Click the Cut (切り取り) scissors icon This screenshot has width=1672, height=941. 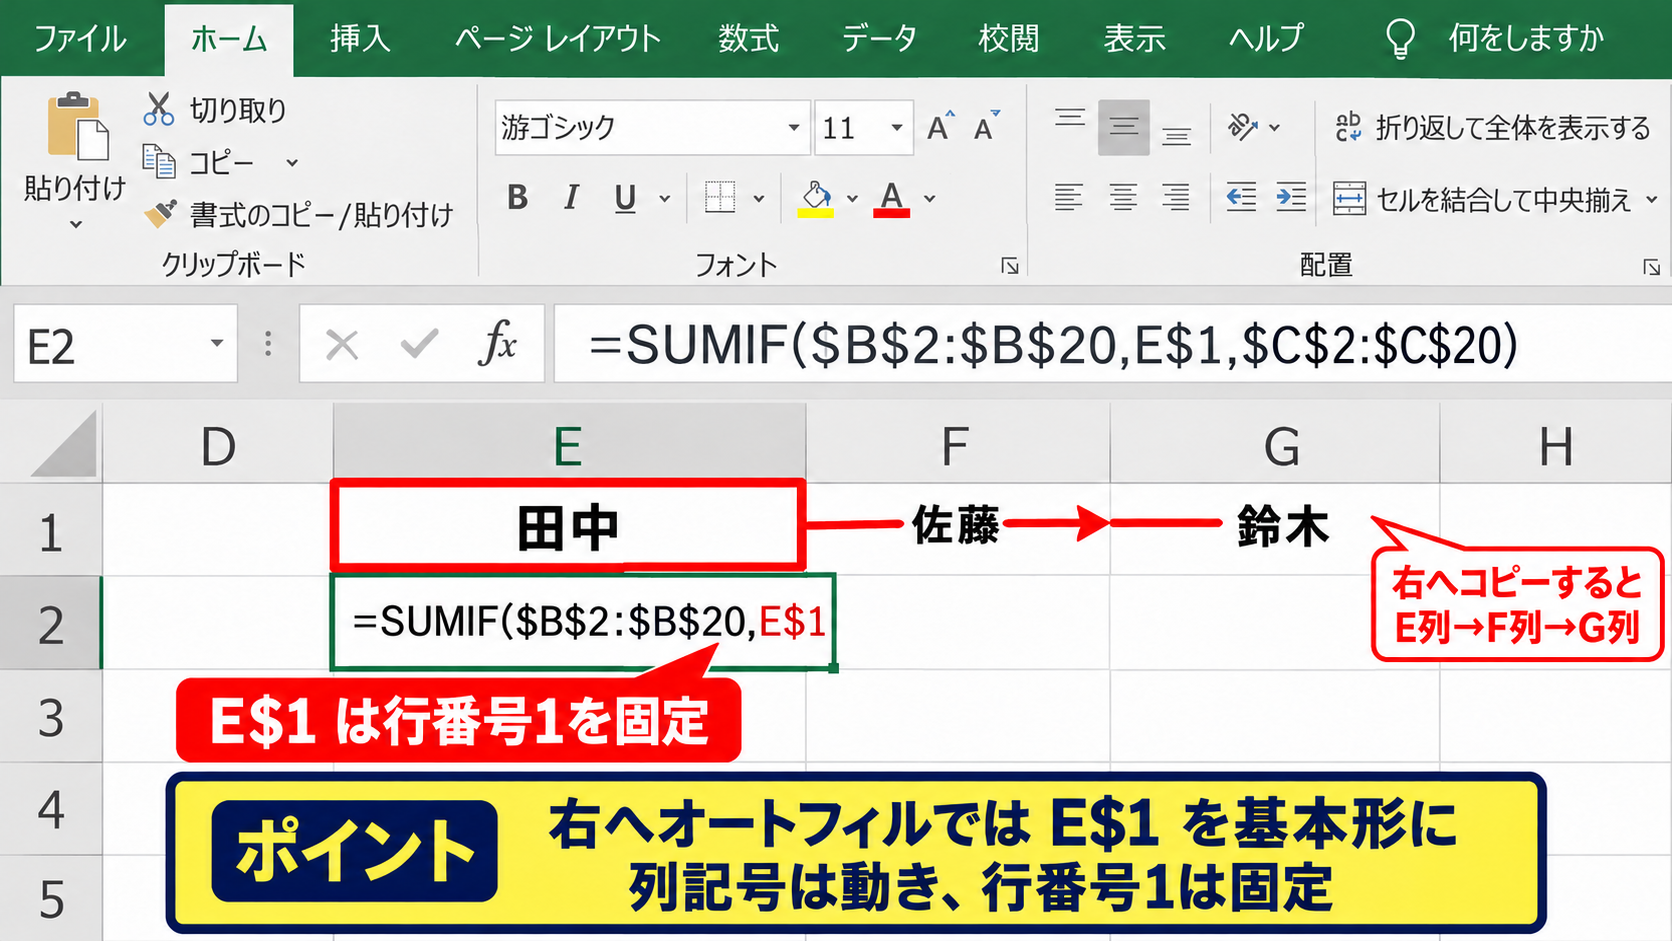click(158, 109)
